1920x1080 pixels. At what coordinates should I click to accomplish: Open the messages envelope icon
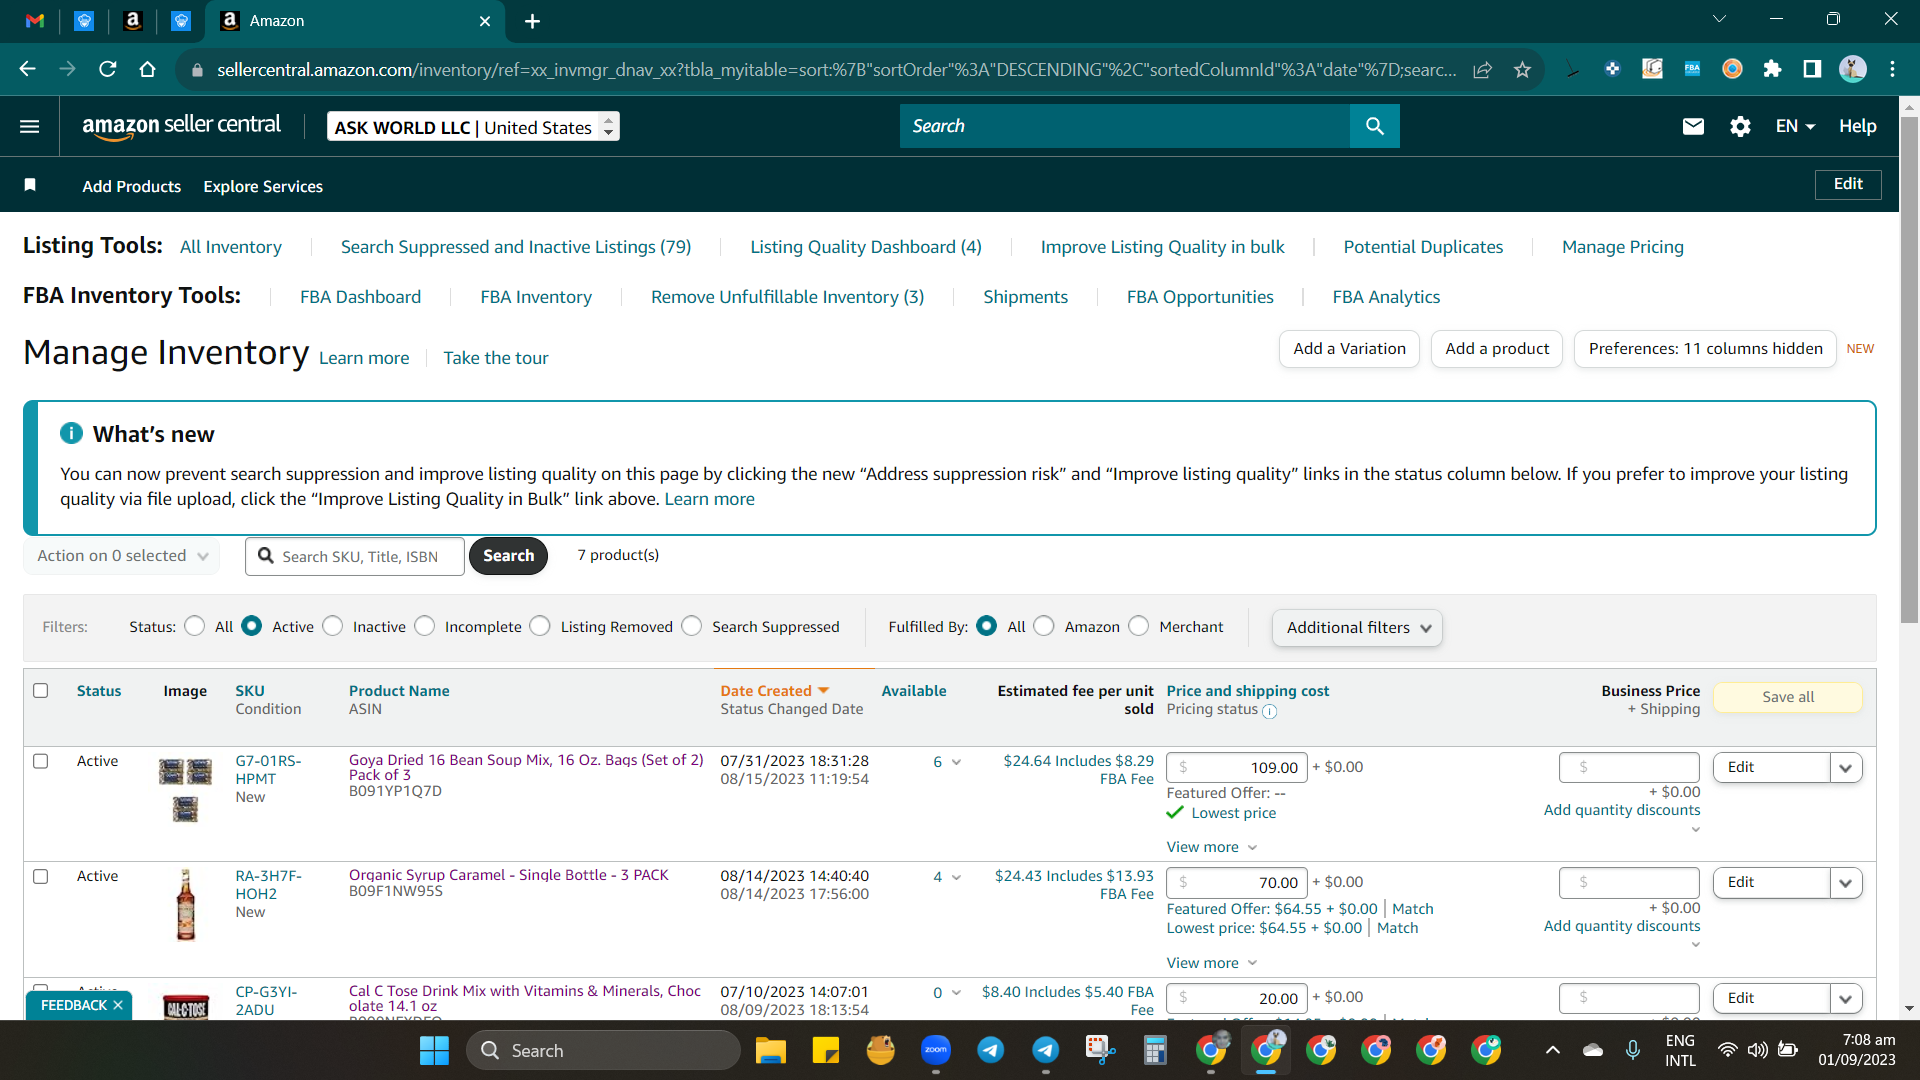click(1693, 126)
